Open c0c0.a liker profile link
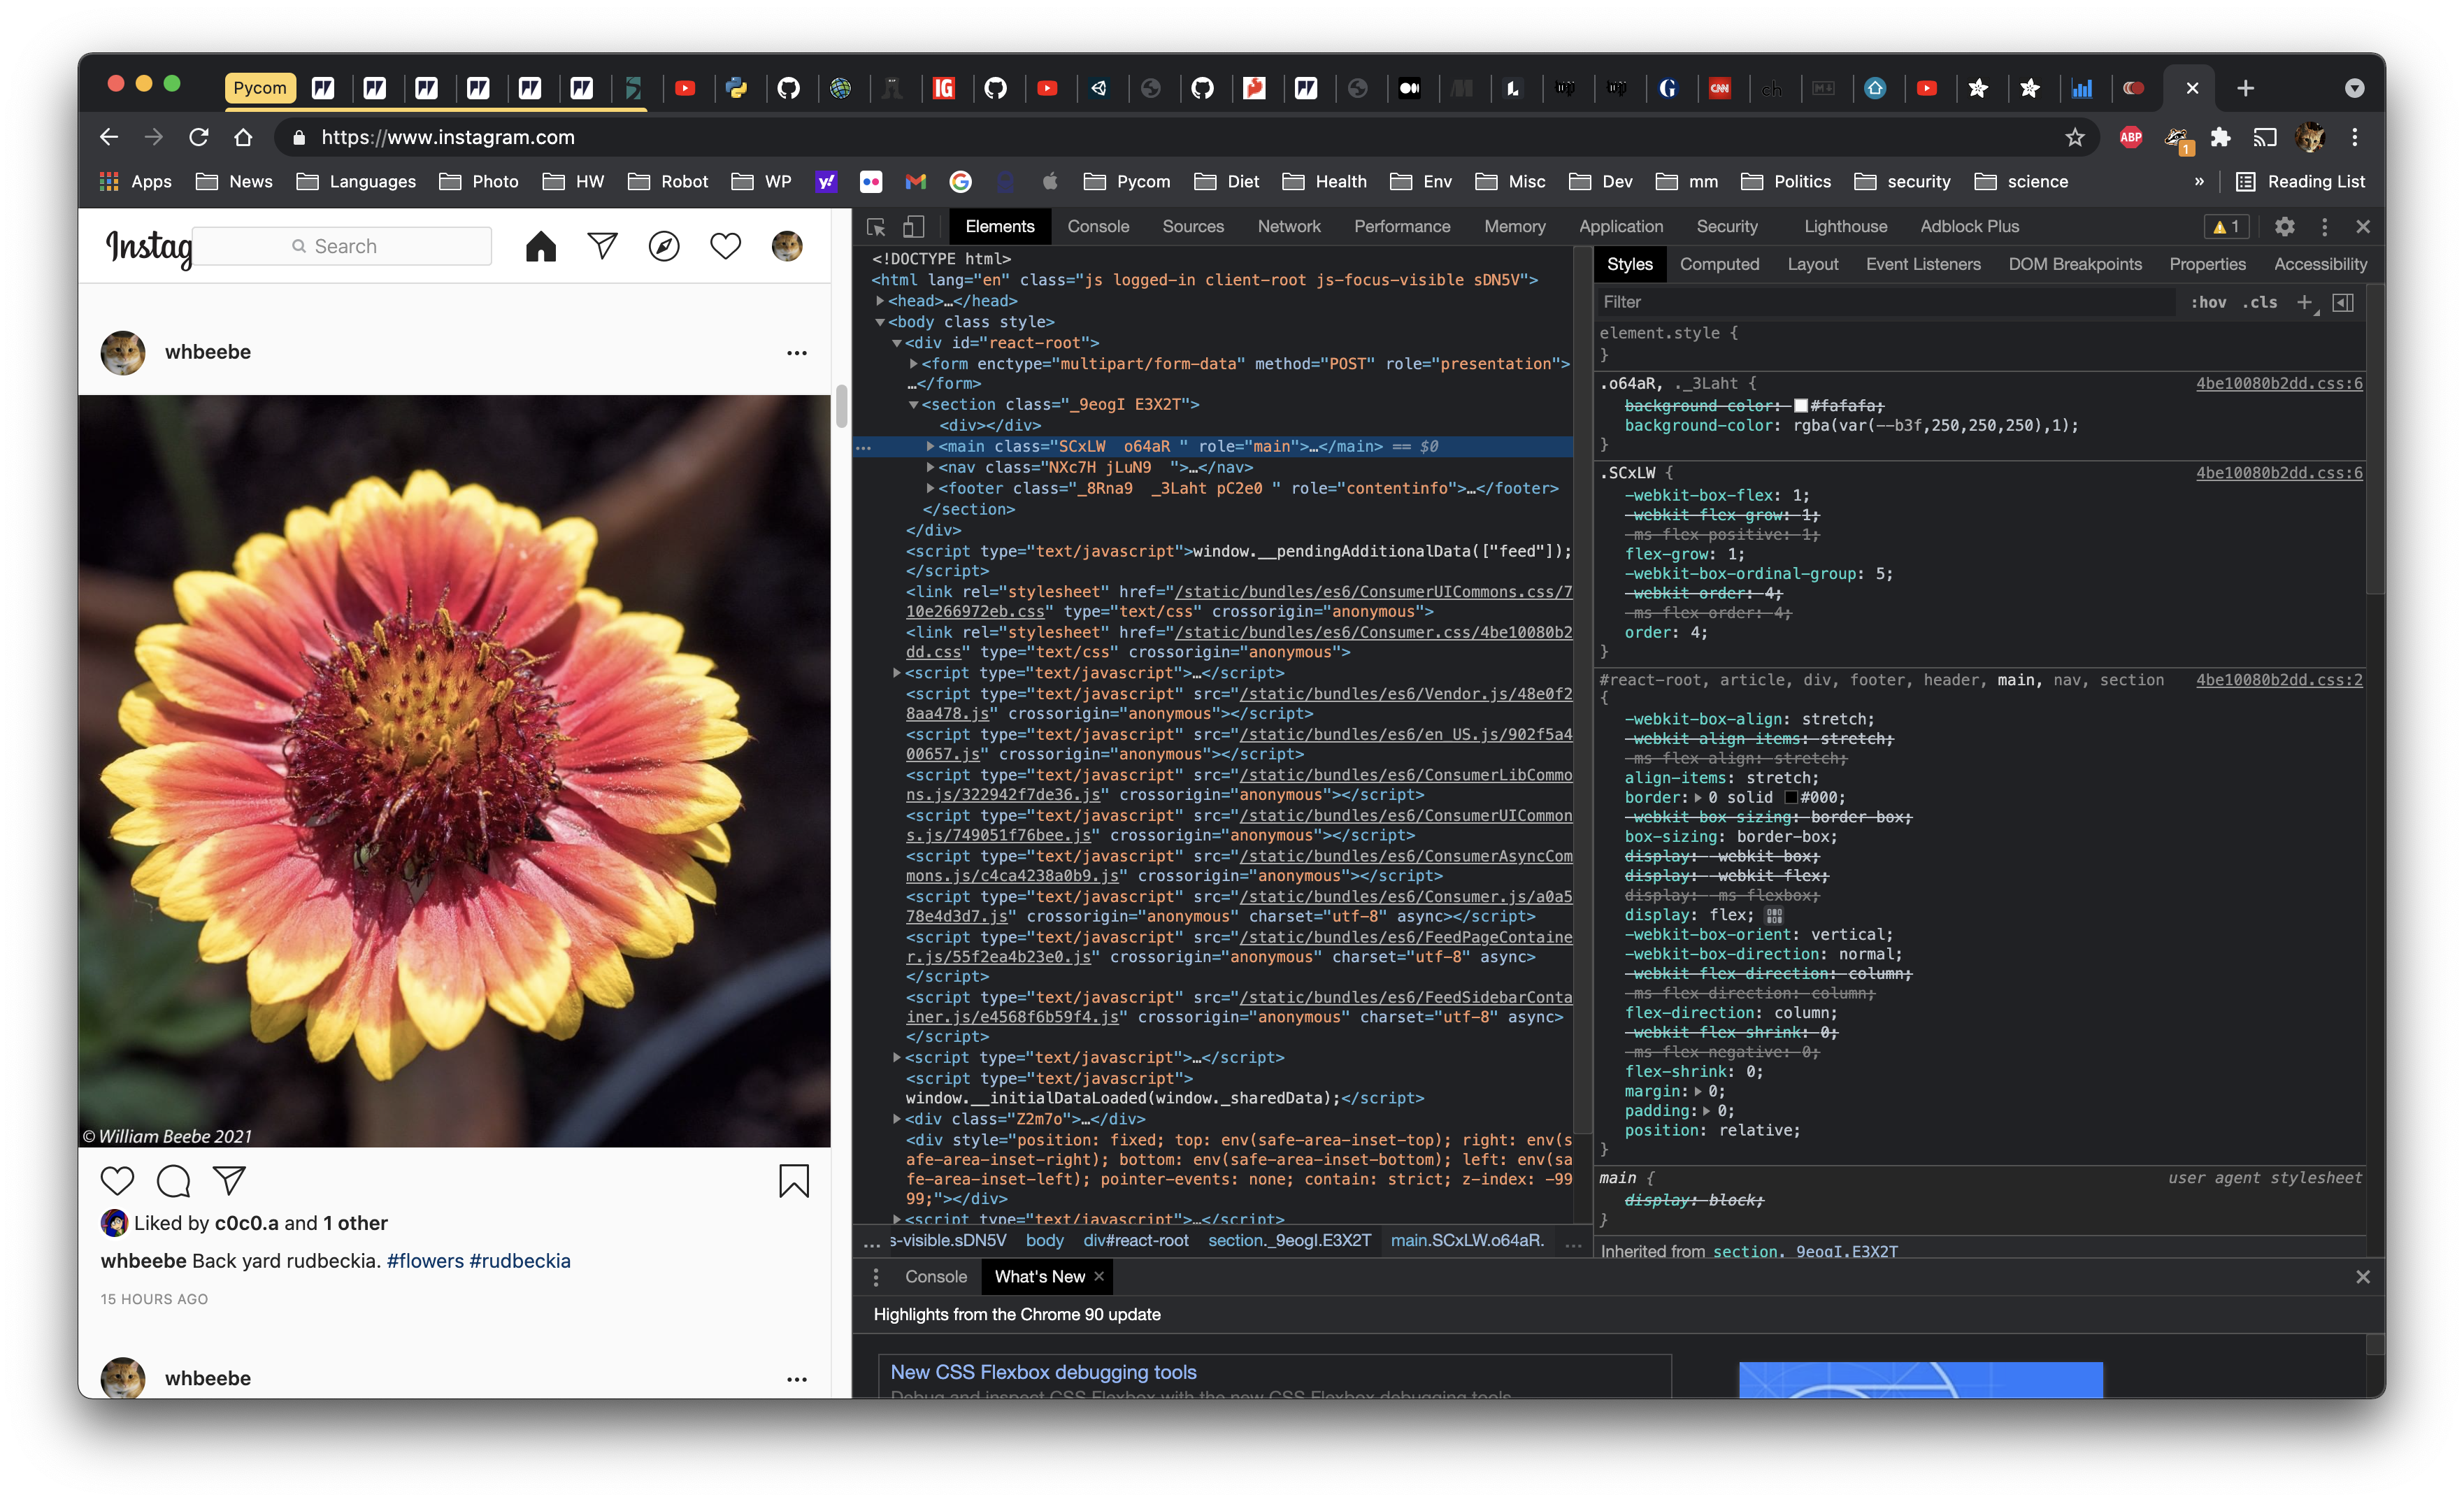 pos(246,1223)
